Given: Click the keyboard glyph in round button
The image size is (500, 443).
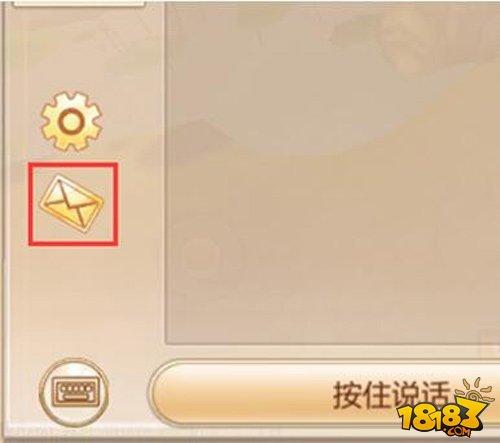Looking at the screenshot, I should pos(74,393).
